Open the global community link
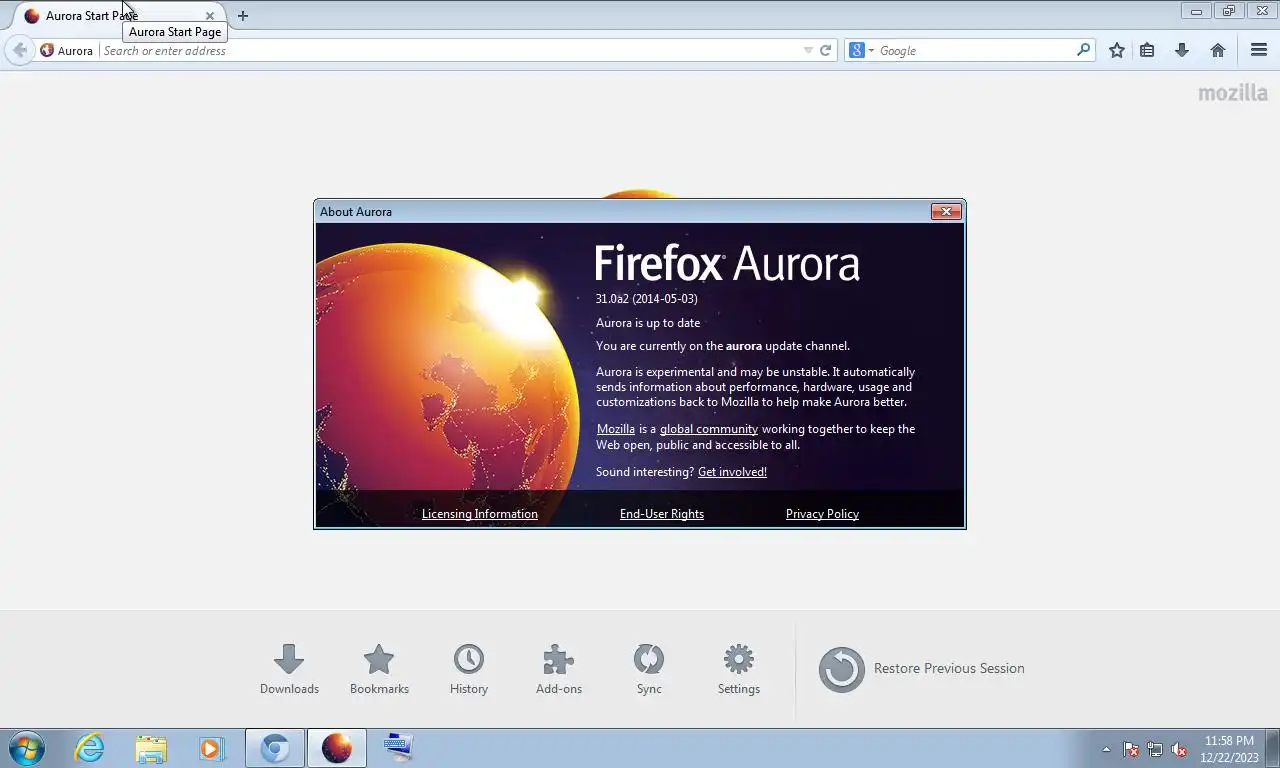 coord(709,429)
